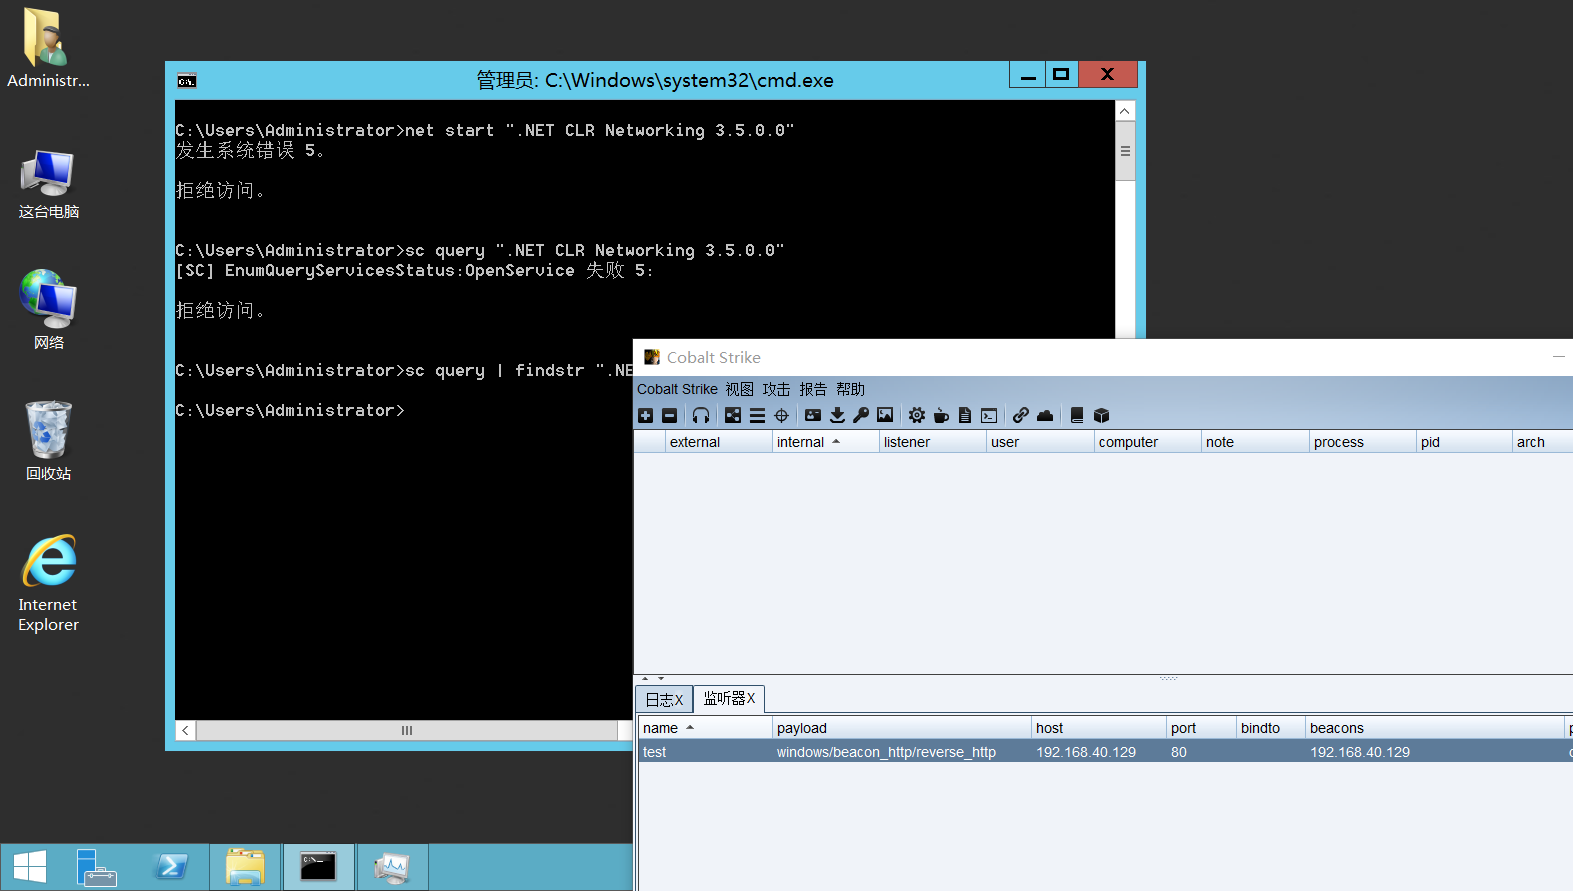Select the 回收站 recycle bin icon
The width and height of the screenshot is (1573, 891).
coord(48,440)
